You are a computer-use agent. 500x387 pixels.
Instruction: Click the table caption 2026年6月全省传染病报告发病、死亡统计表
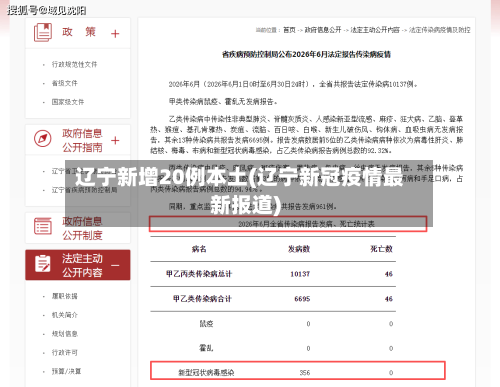pos(306,224)
